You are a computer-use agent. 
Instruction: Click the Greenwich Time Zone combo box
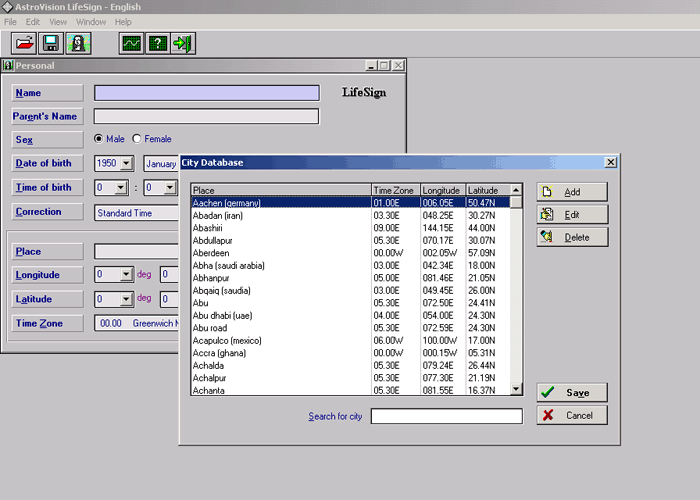click(137, 323)
